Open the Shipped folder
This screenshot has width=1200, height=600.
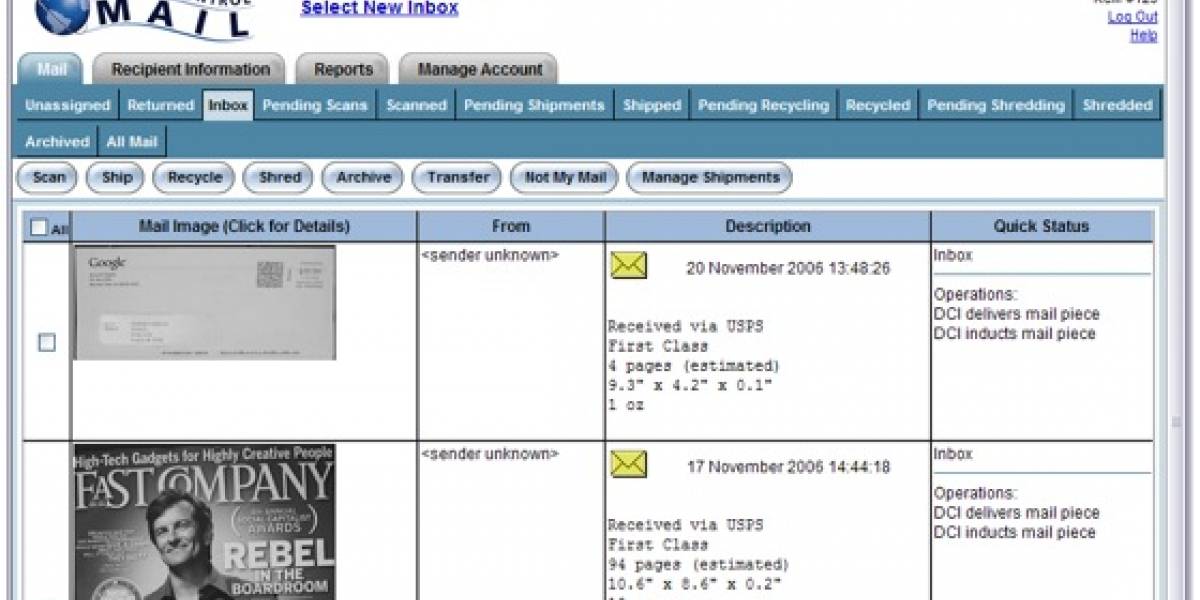652,105
